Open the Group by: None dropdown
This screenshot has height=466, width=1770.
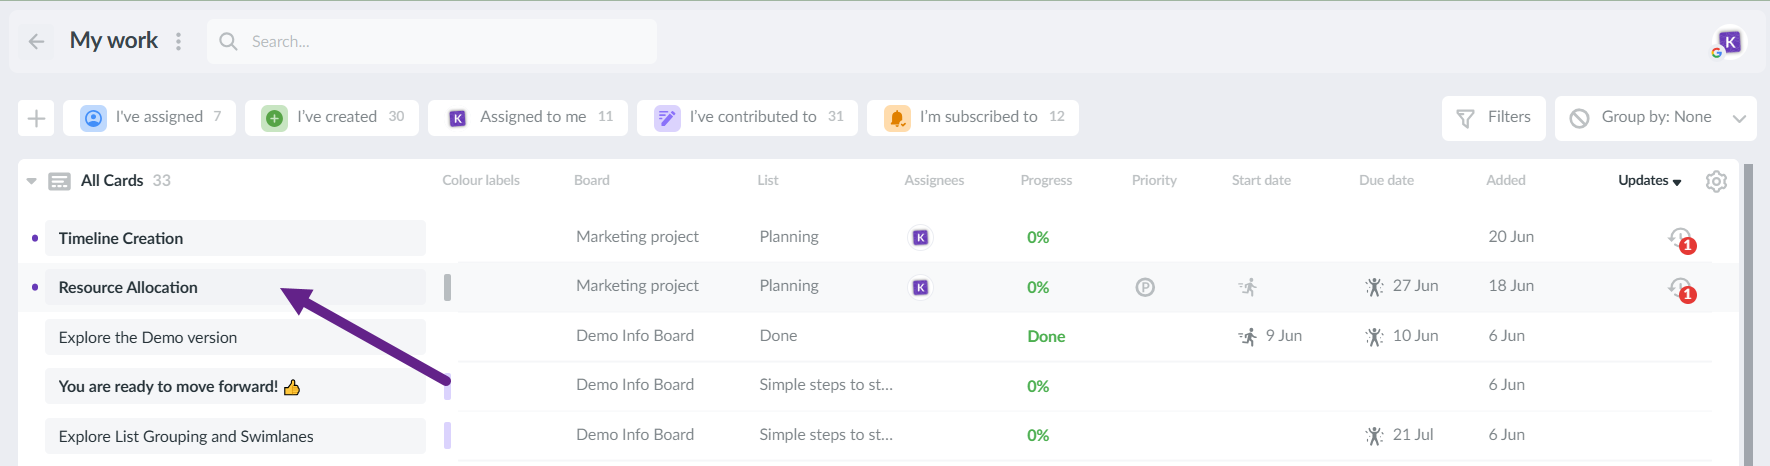pos(1655,118)
